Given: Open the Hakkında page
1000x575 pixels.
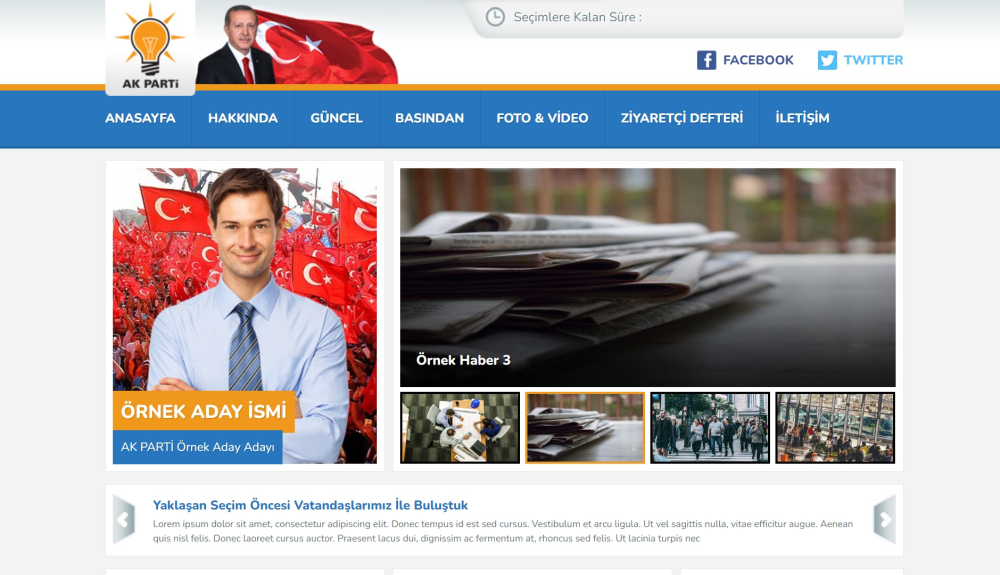Looking at the screenshot, I should tap(243, 118).
